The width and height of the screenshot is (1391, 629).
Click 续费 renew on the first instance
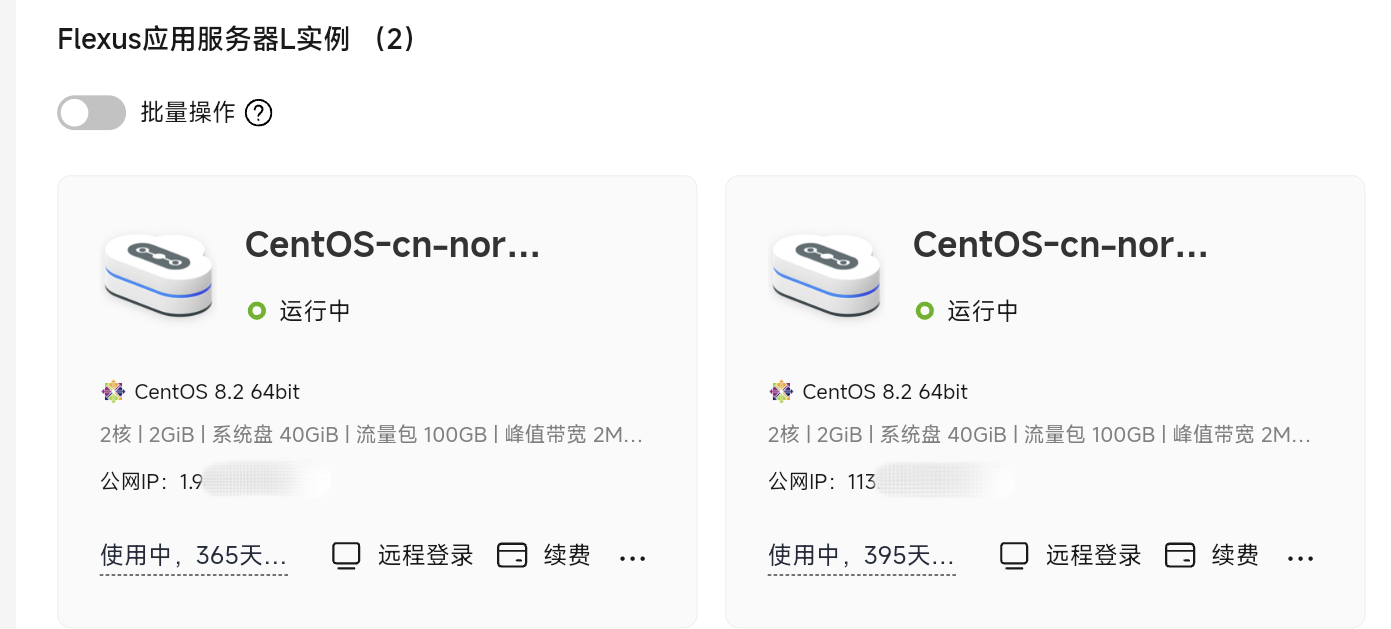[567, 556]
